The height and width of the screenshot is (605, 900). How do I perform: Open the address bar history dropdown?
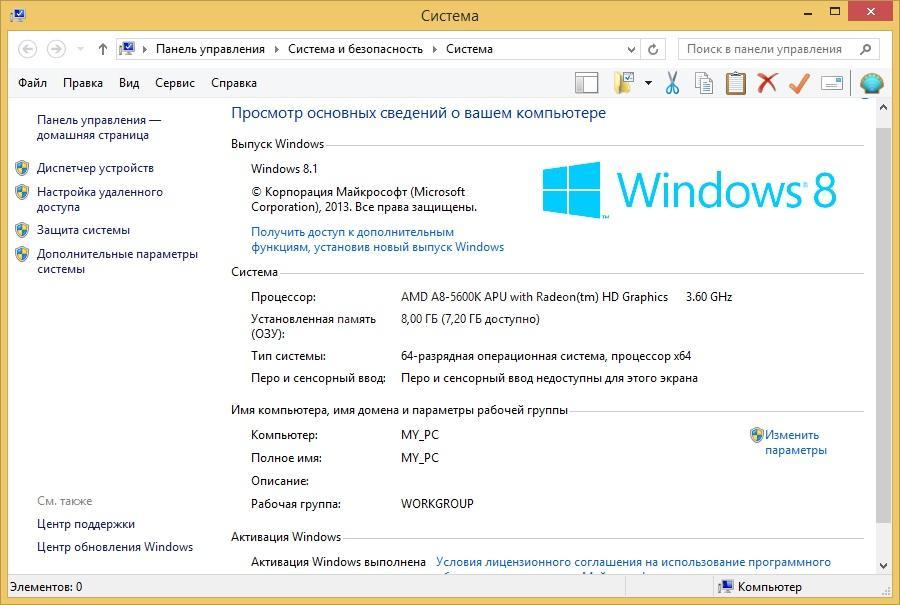point(631,49)
